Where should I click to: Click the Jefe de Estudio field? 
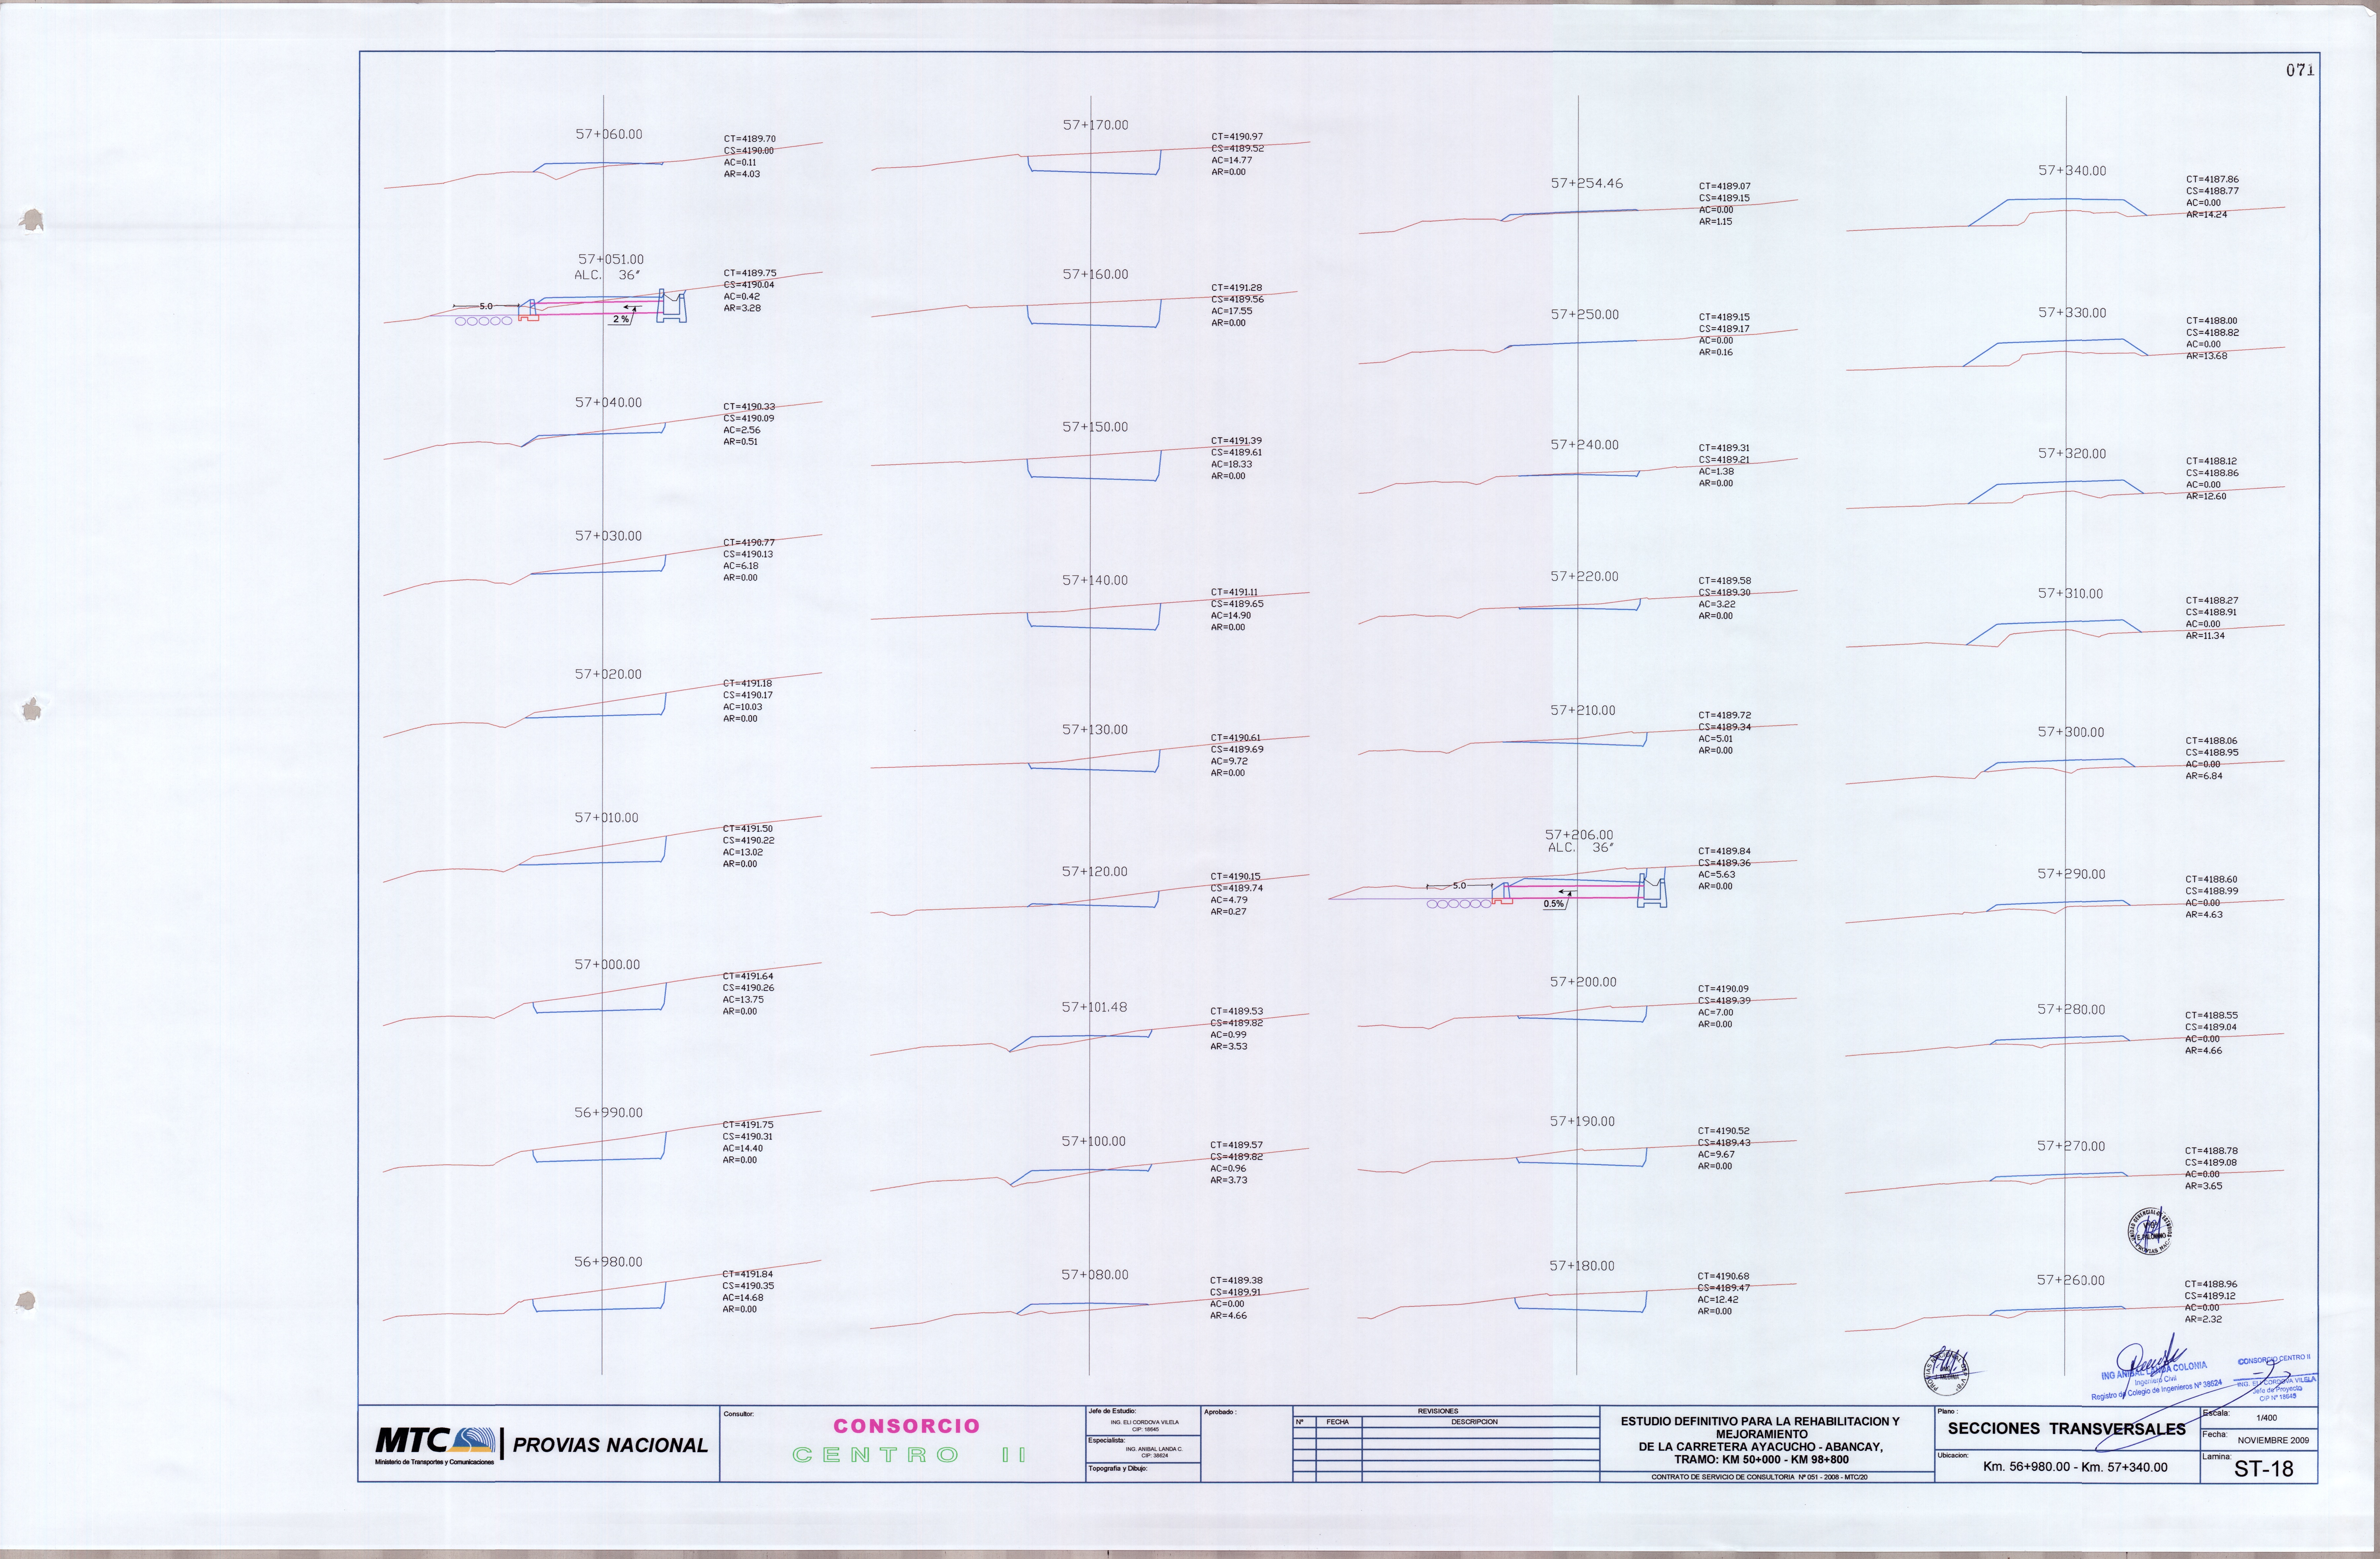tap(1143, 1421)
